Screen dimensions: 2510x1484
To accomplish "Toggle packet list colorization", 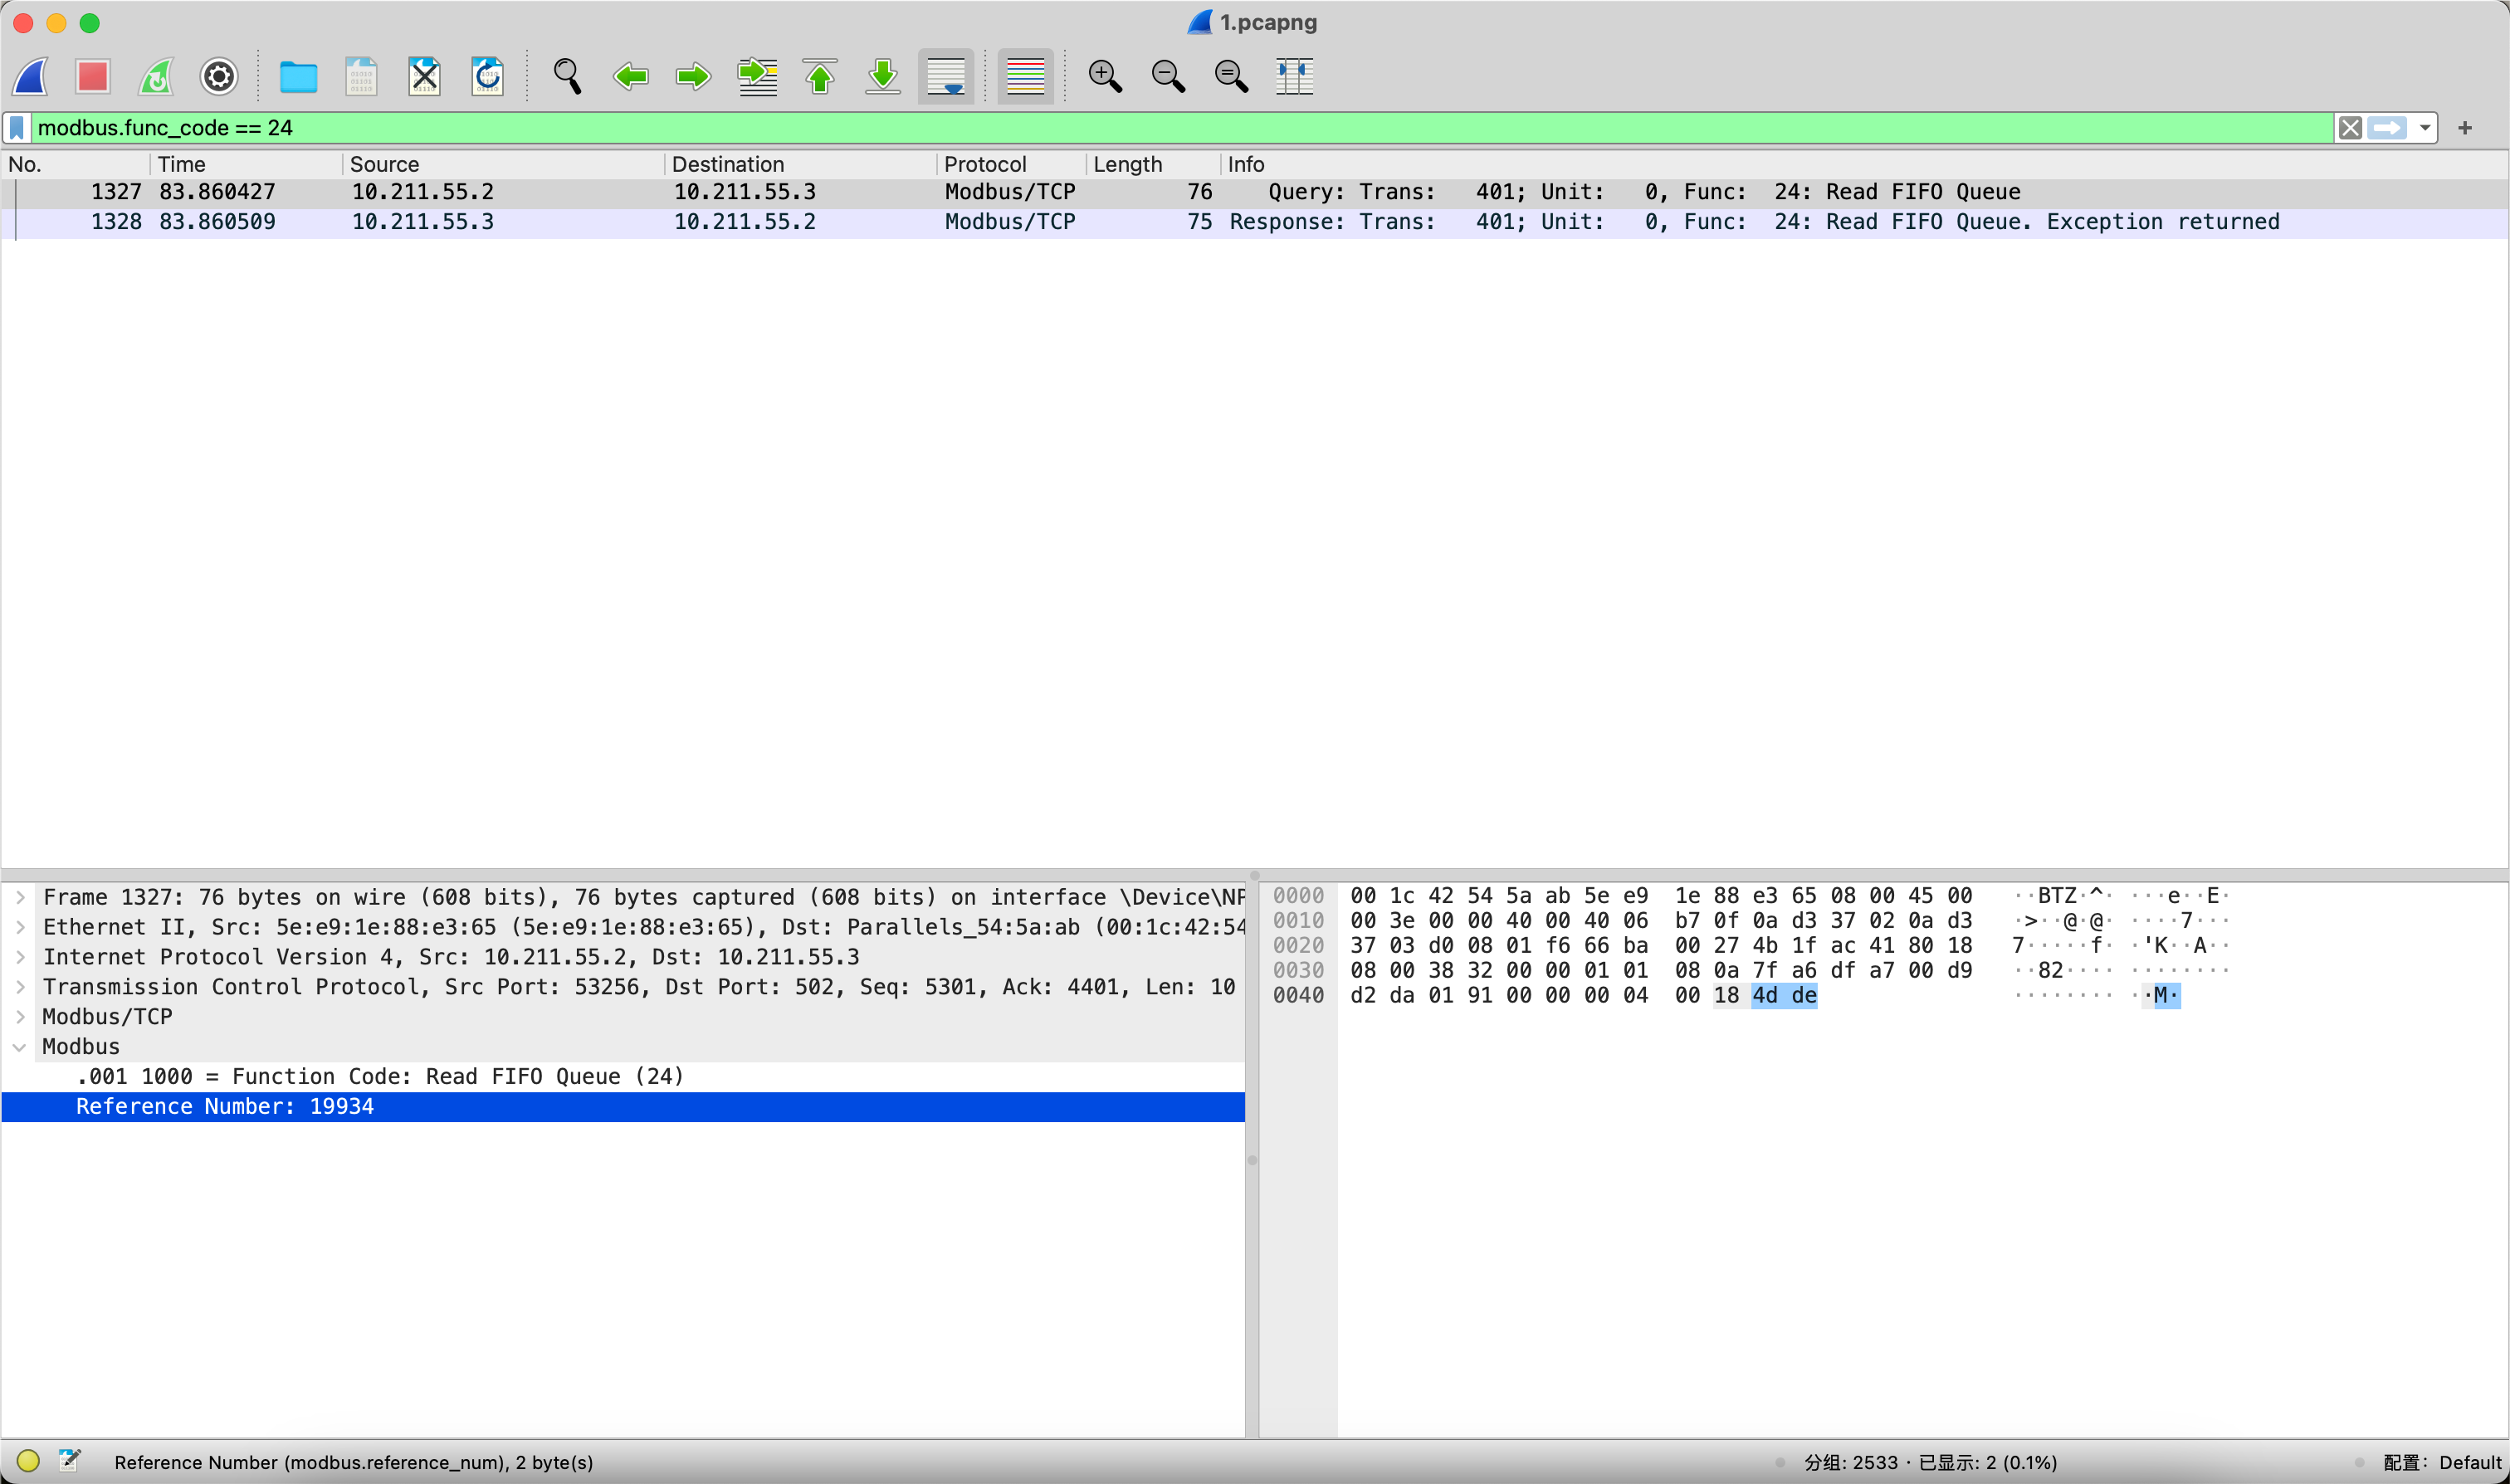I will point(1025,76).
